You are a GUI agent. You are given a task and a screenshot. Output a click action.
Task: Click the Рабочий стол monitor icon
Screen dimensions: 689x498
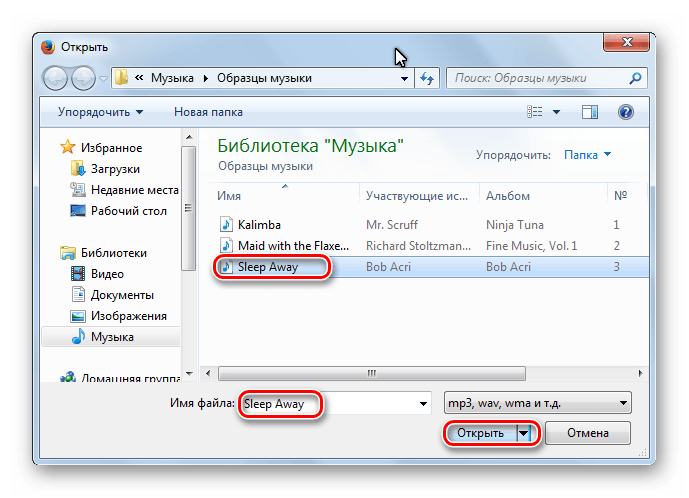pos(78,211)
